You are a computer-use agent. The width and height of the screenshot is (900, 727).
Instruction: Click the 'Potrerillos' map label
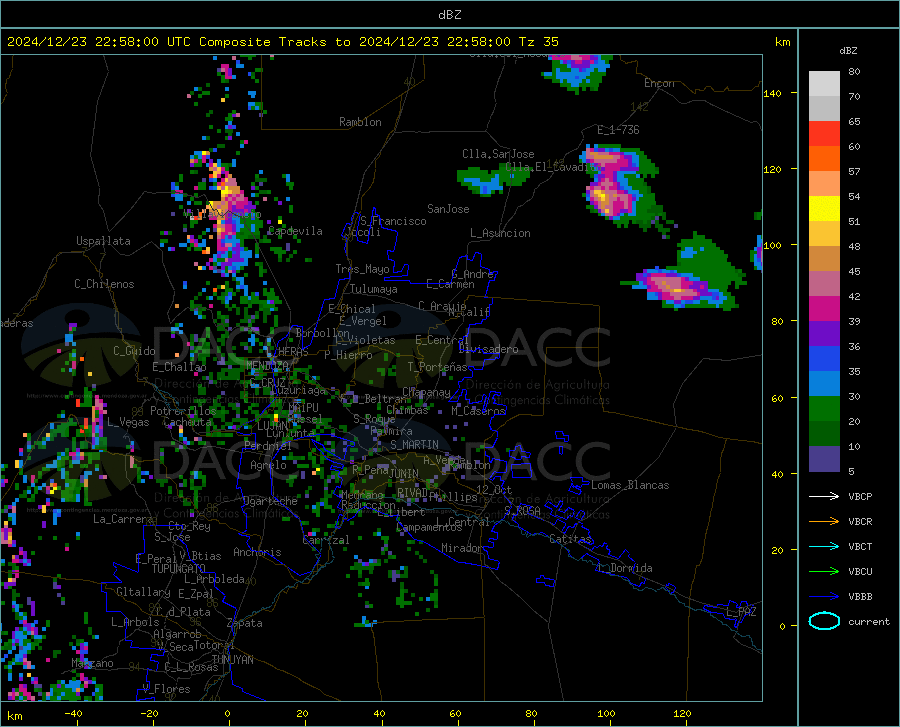[183, 411]
